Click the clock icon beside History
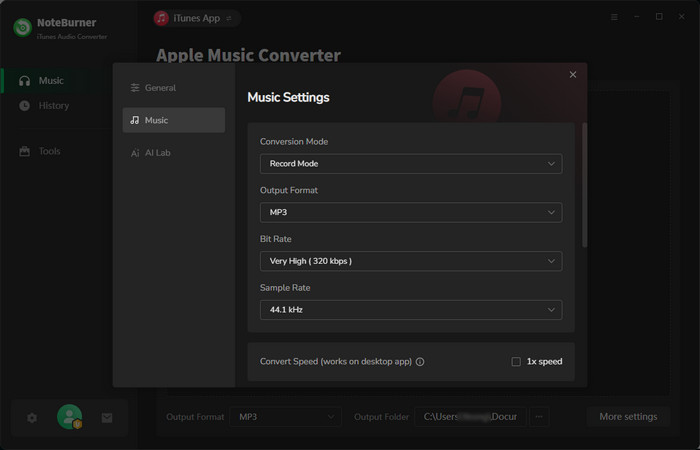Screen dimensions: 700x450 (25, 106)
